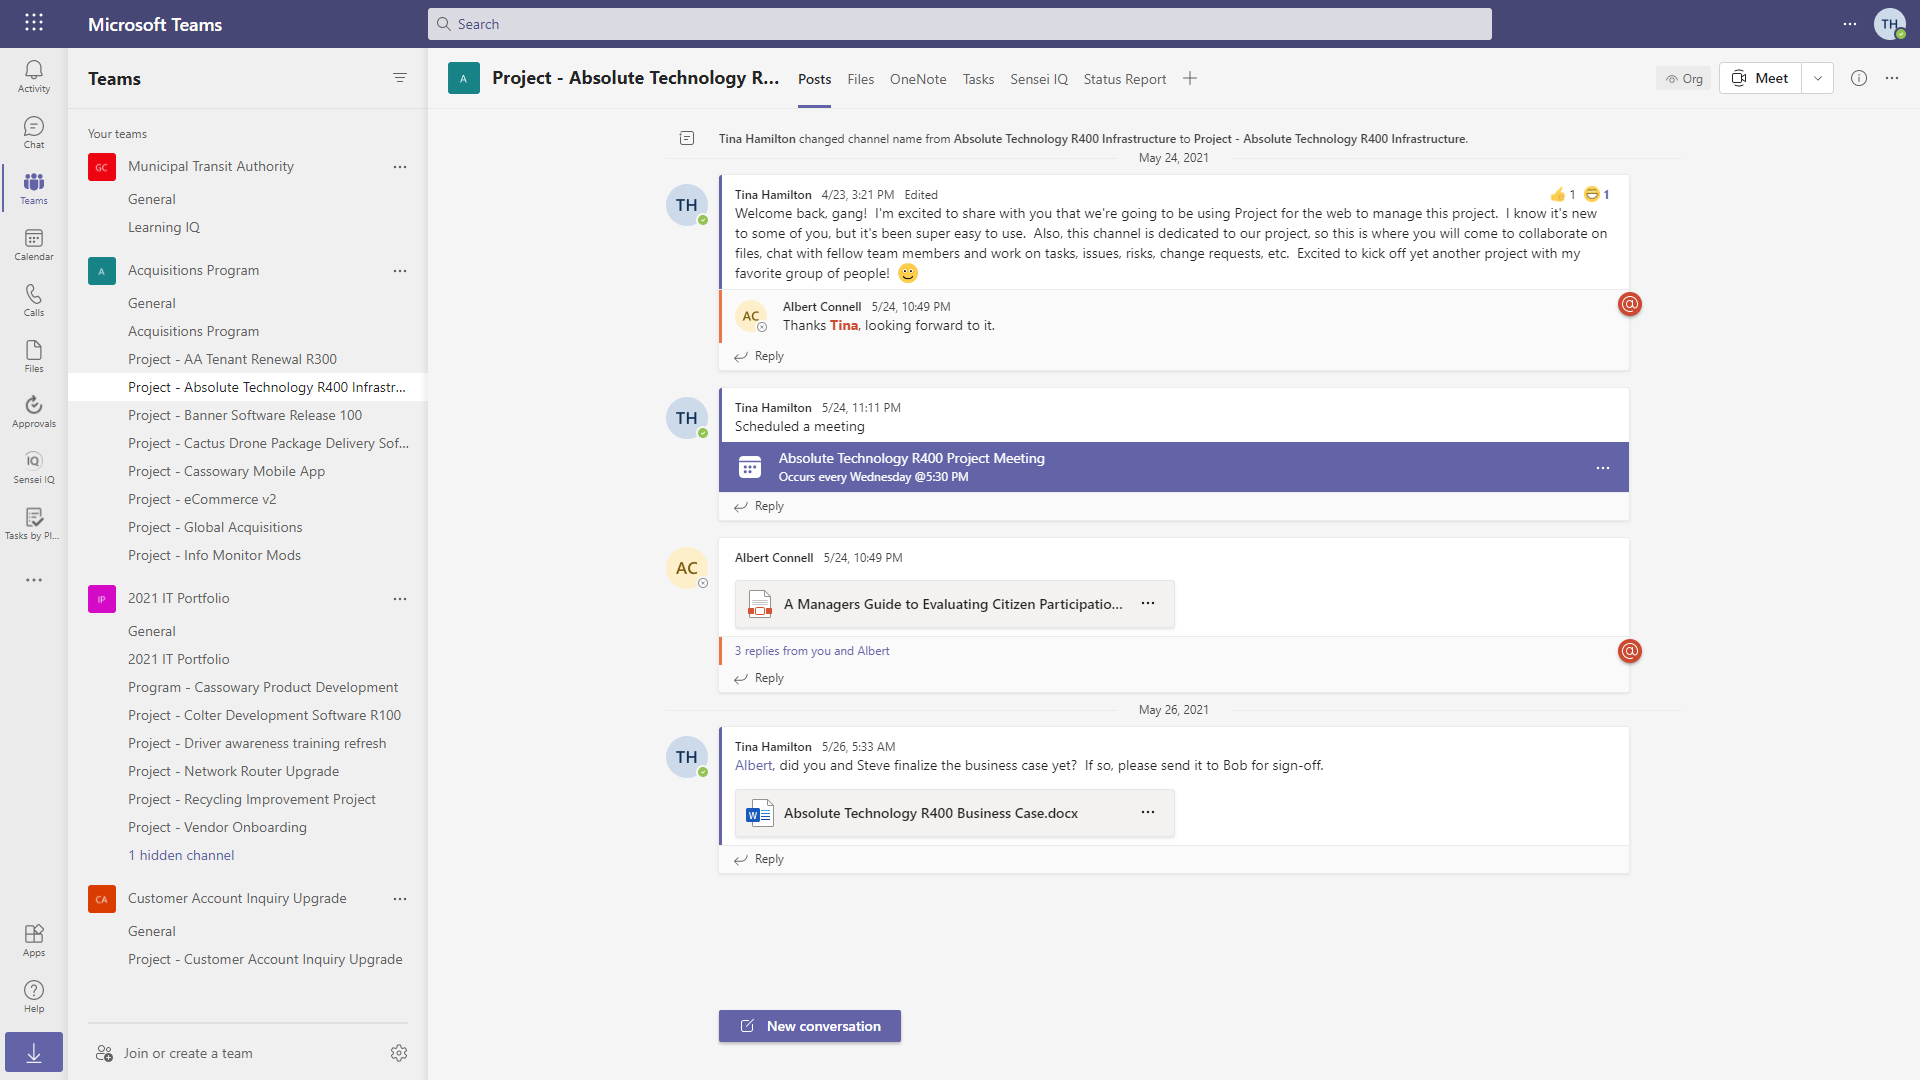1920x1080 pixels.
Task: Click the Albert mention link
Action: (x=753, y=765)
